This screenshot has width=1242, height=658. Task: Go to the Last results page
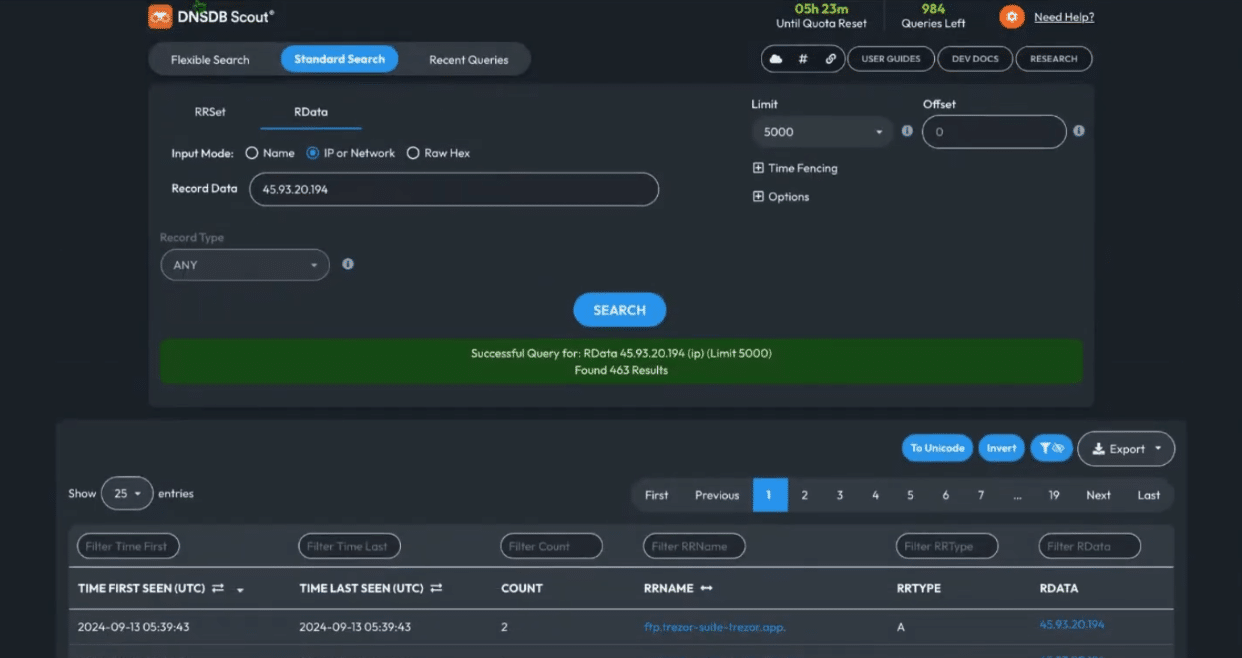[1149, 495]
